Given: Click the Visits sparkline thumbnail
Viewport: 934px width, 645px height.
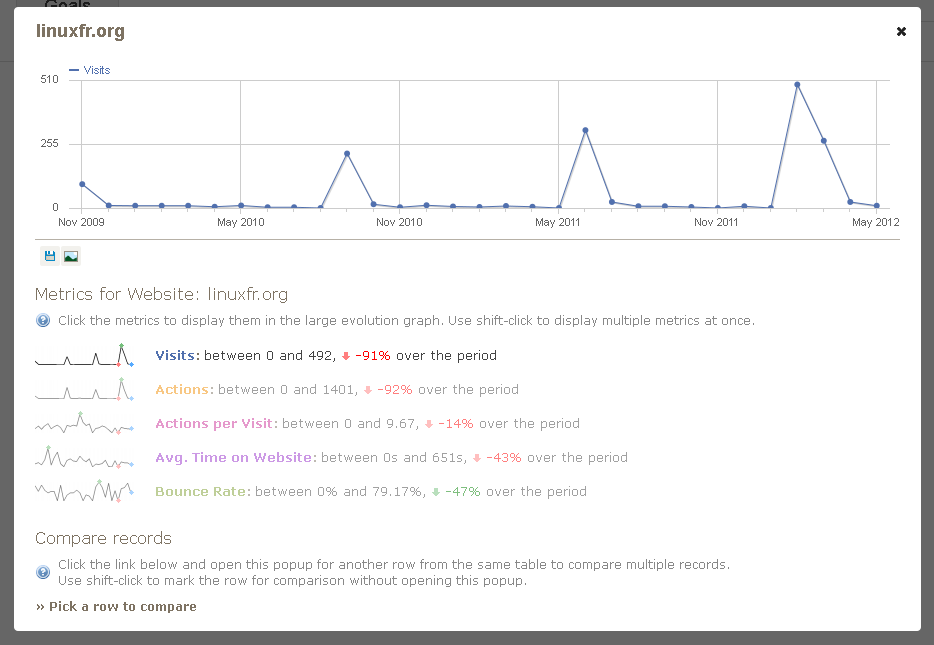Looking at the screenshot, I should 85,355.
